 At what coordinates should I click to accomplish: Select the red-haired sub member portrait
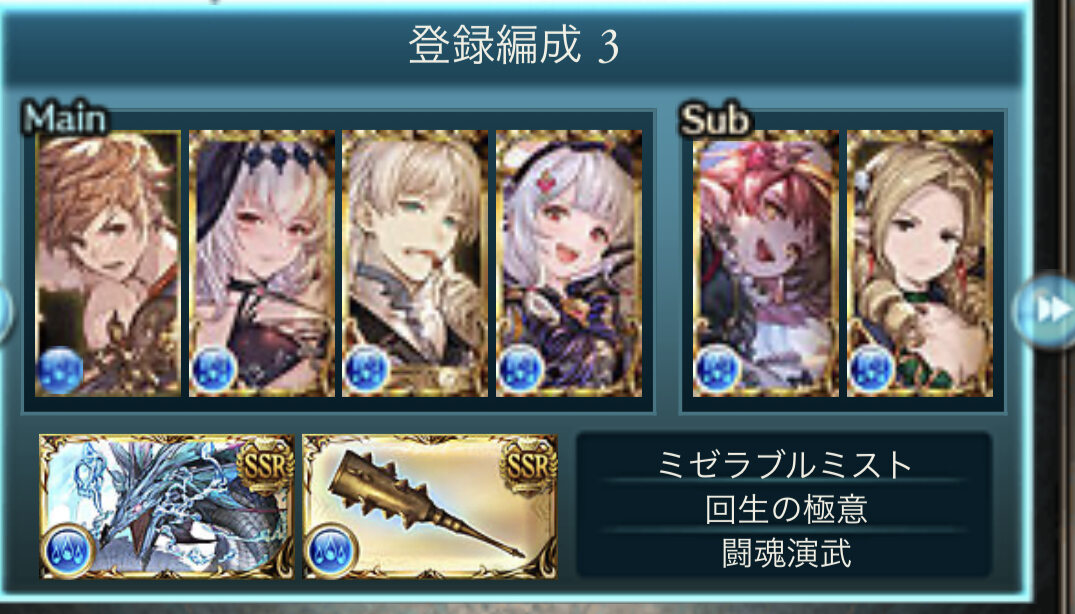click(766, 263)
